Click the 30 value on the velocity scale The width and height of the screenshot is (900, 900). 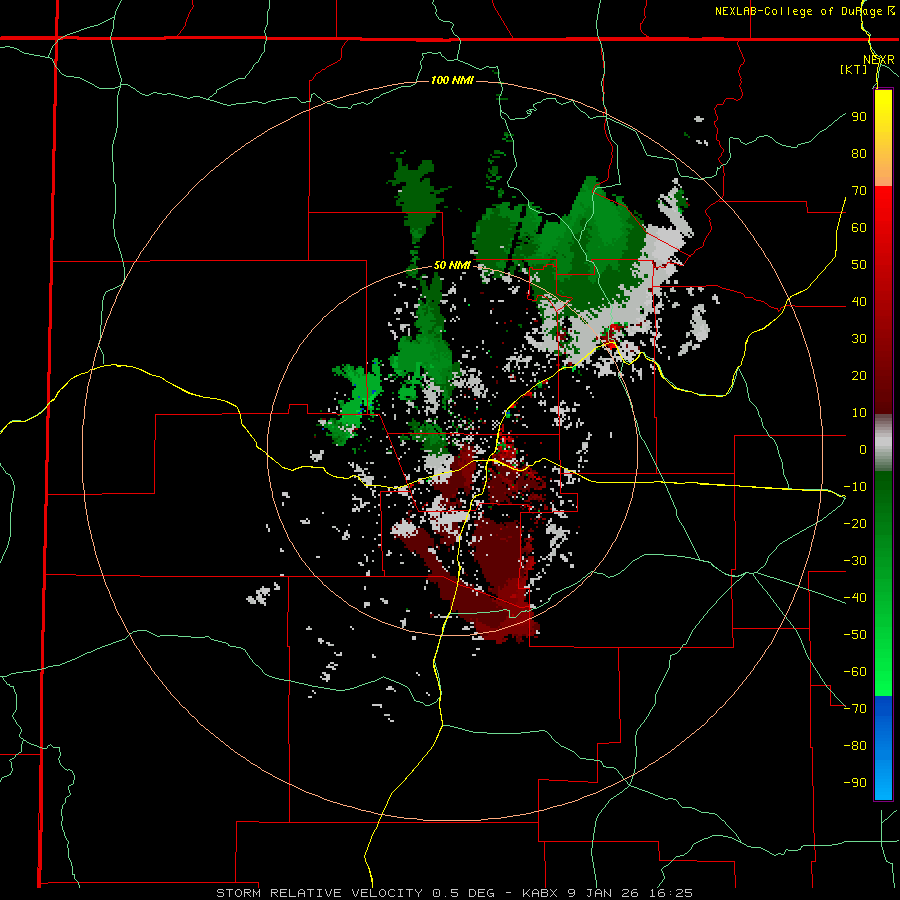click(x=859, y=339)
